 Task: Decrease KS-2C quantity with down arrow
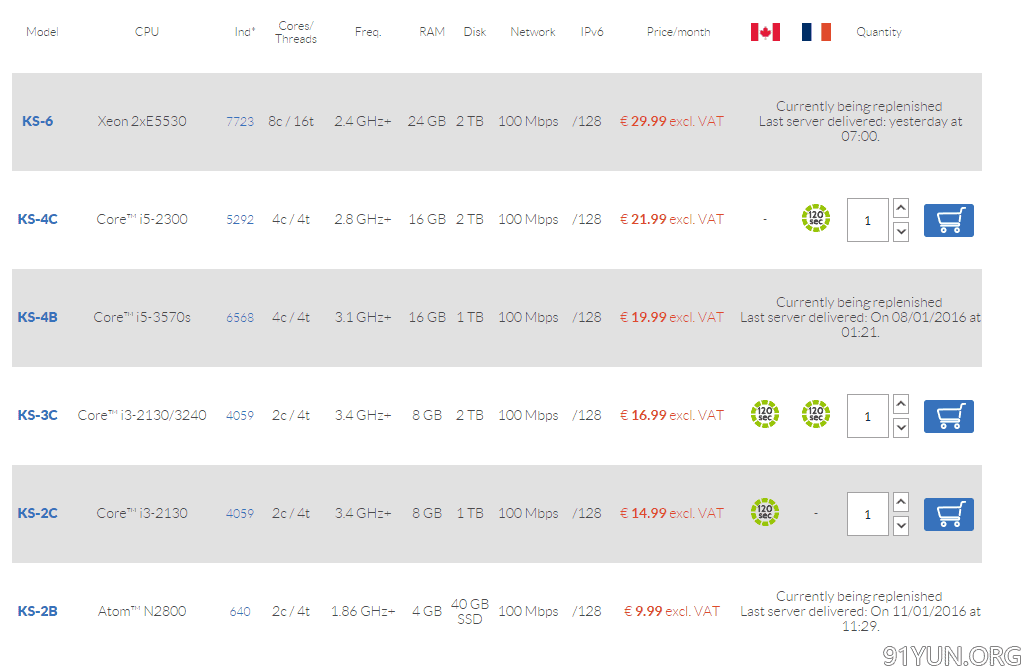tap(901, 526)
